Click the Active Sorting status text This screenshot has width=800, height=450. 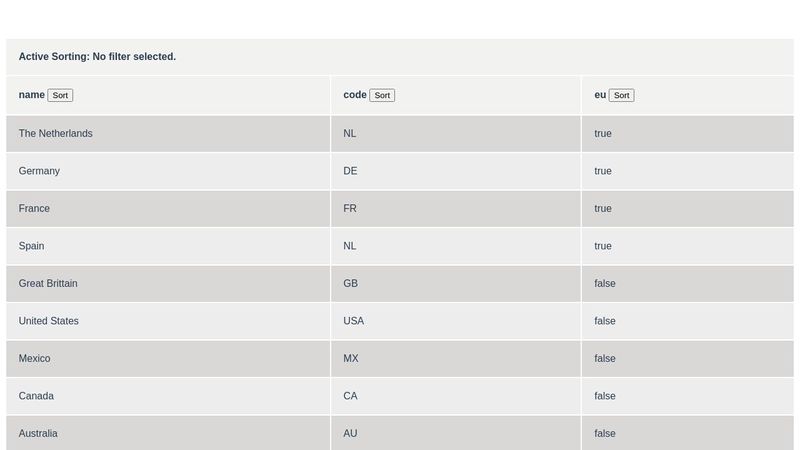pyautogui.click(x=97, y=57)
